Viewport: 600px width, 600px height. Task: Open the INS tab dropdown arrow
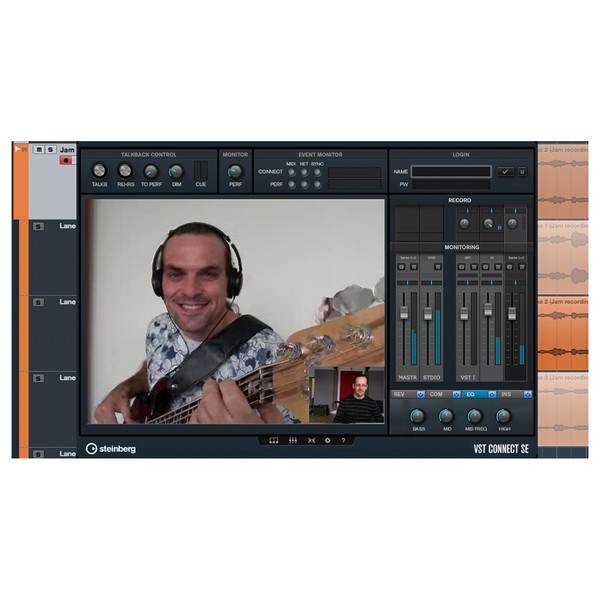(528, 394)
